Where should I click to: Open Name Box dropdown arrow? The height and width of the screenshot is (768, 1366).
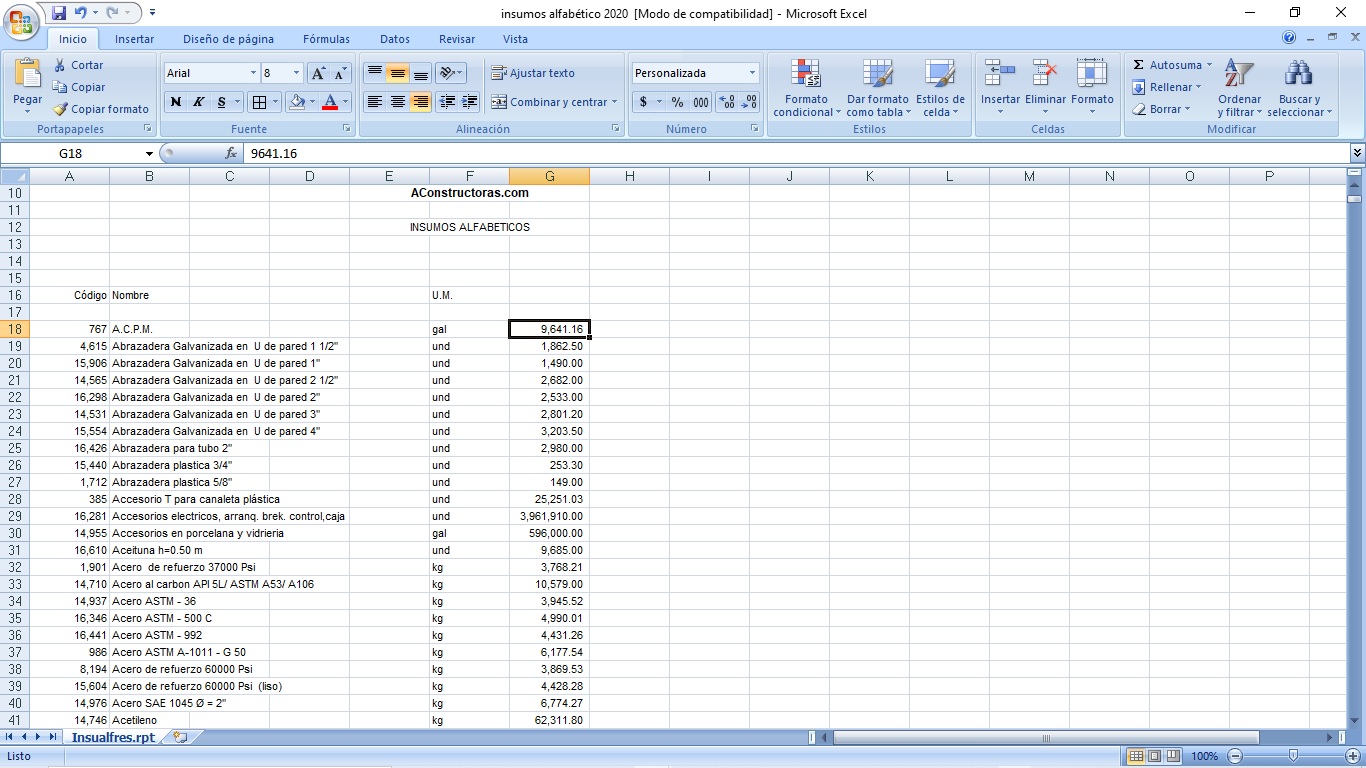[x=150, y=154]
